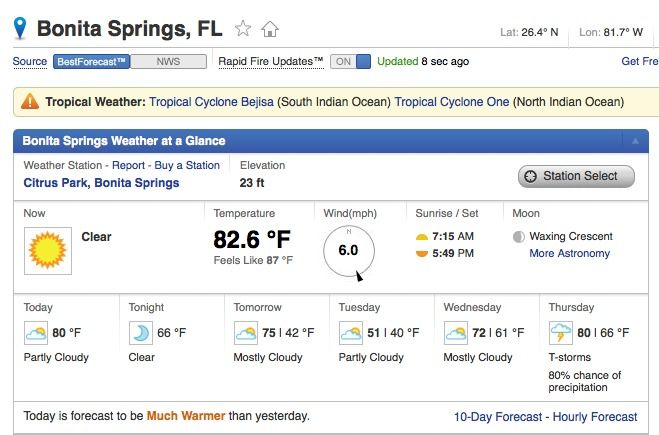Favorite Bonita Springs with the star icon
Viewport: 659px width, 435px height.
(x=243, y=29)
